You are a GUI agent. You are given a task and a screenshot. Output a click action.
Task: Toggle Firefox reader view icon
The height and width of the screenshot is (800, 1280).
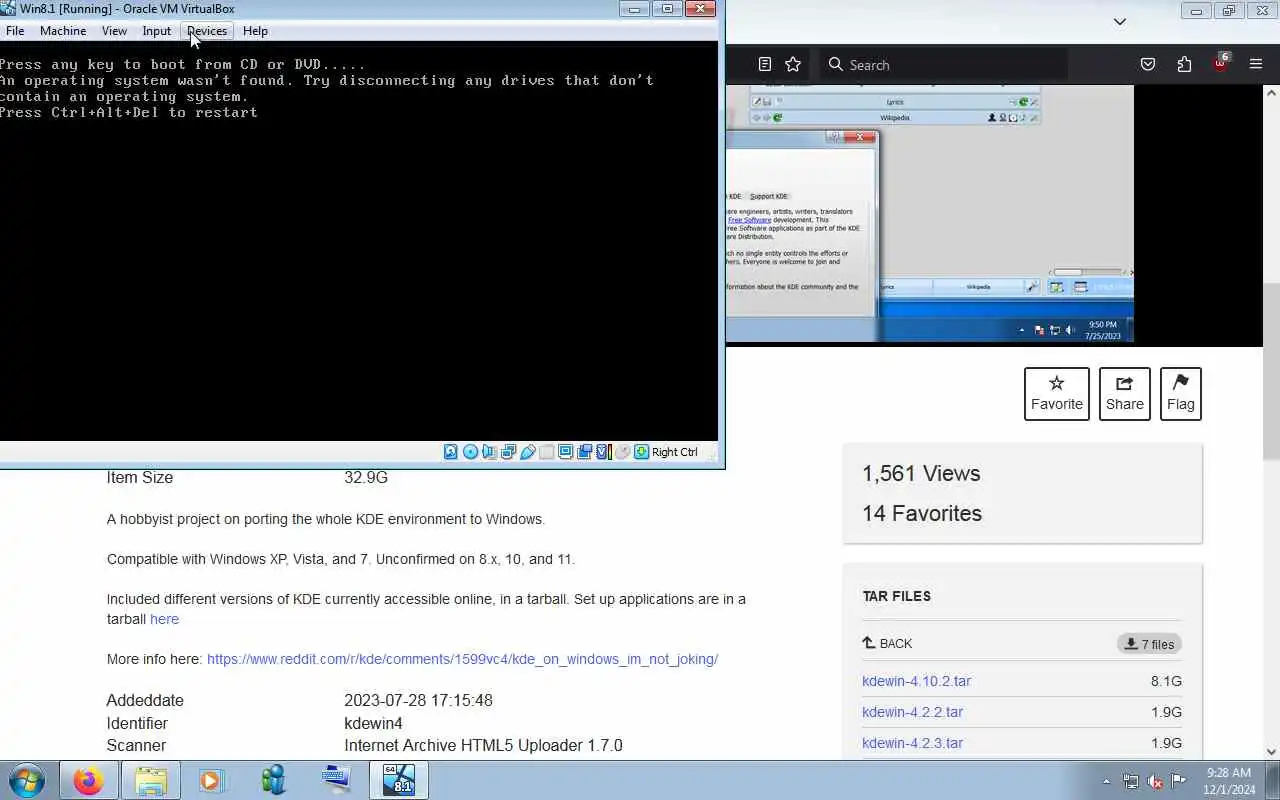765,64
